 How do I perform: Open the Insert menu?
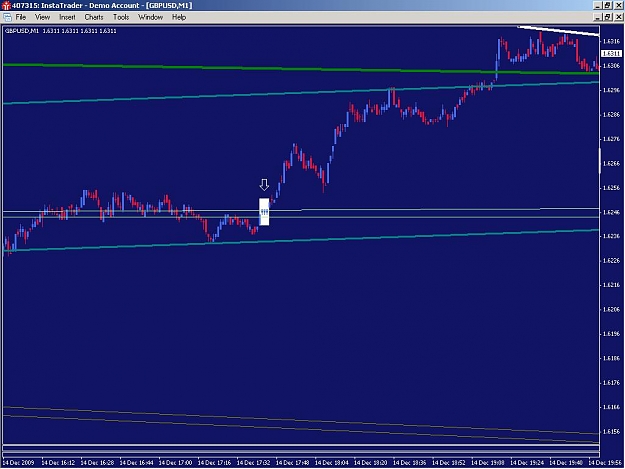(67, 17)
